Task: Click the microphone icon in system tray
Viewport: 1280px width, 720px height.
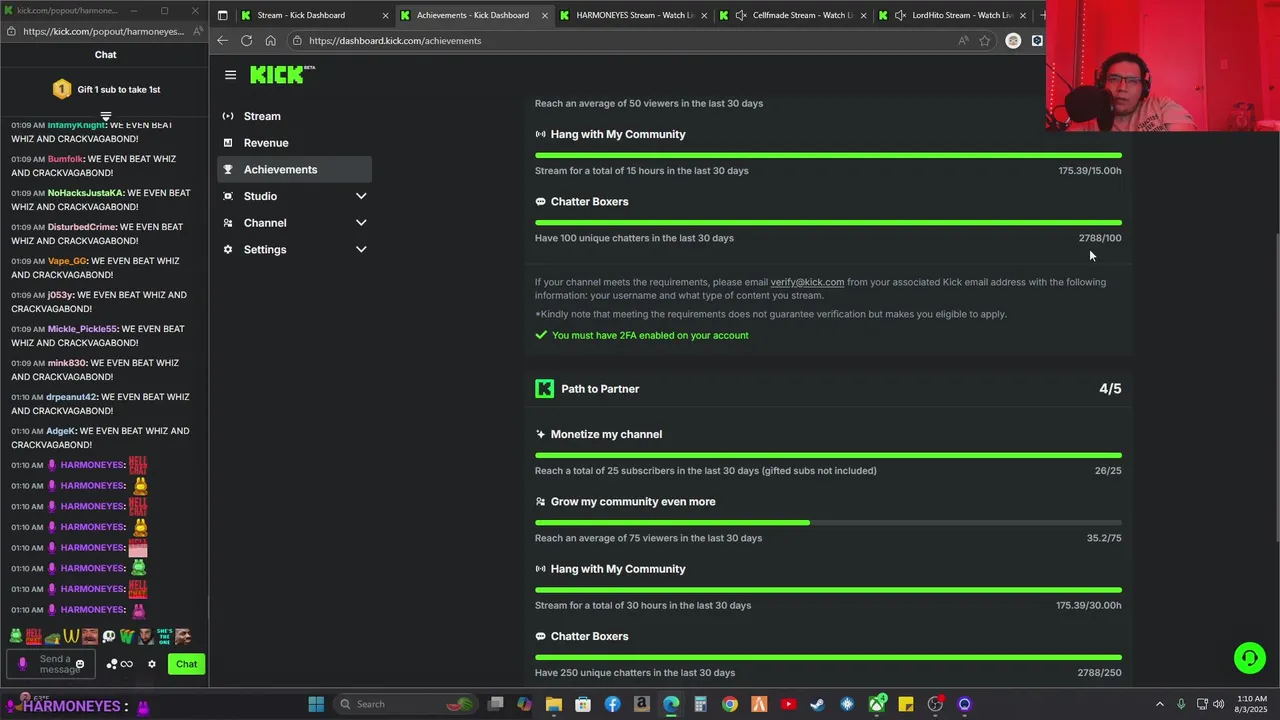Action: [x=1181, y=704]
